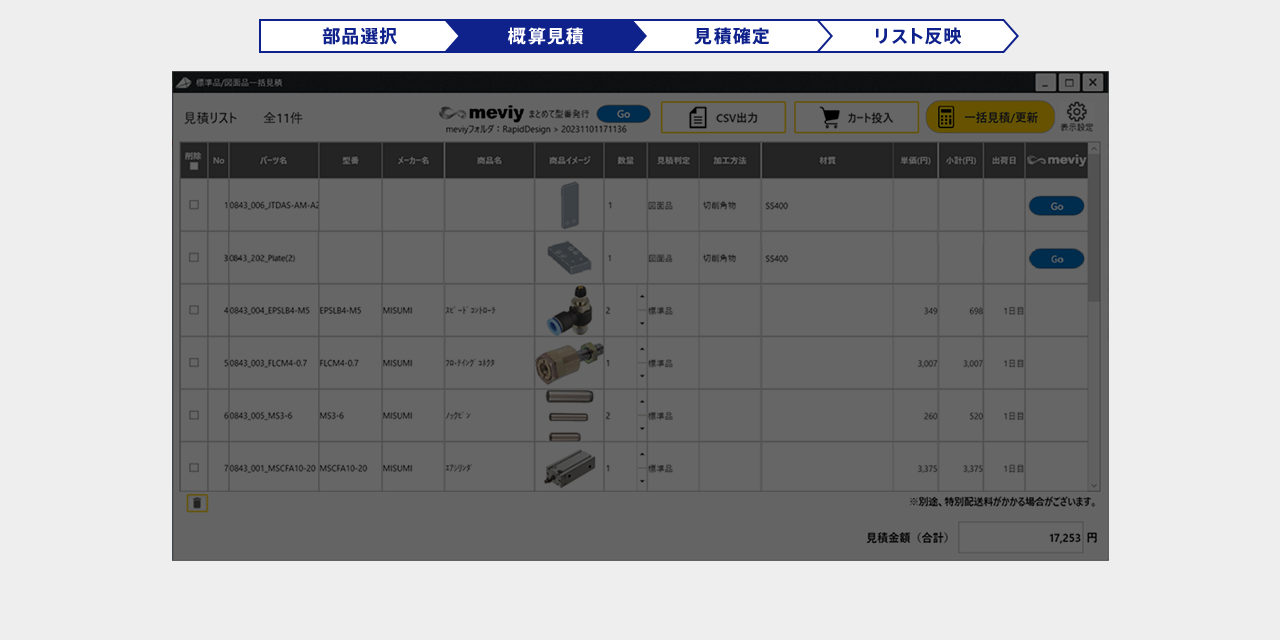Click the app logo in the title bar
The width and height of the screenshot is (1280, 640).
[x=183, y=82]
